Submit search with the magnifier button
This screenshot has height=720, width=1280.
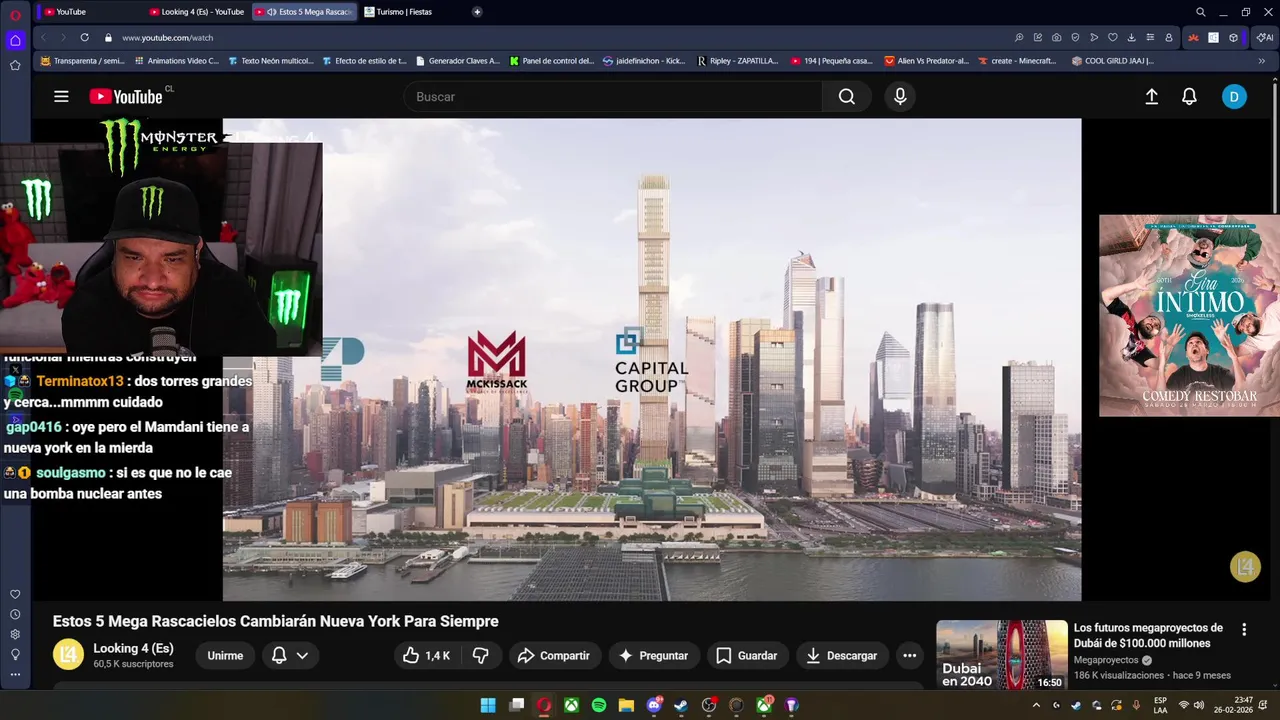coord(847,97)
